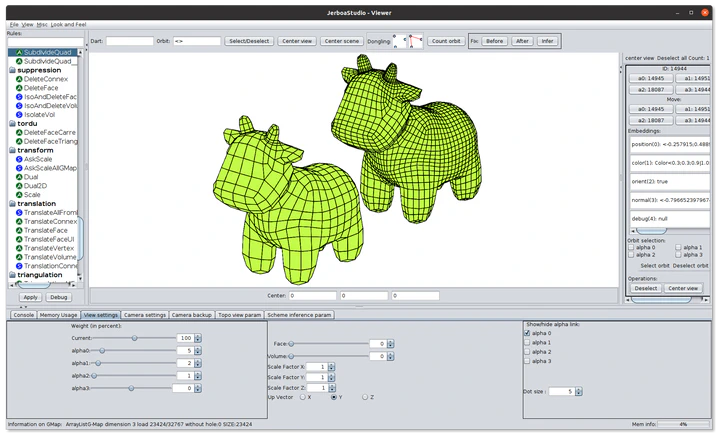Select the TranslateFaceUI rule icon
The image size is (720, 437).
[x=19, y=239]
